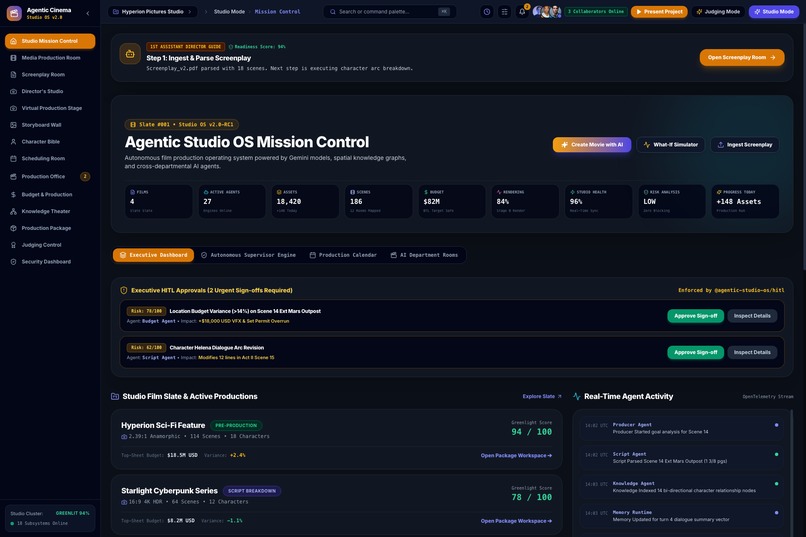This screenshot has height=537, width=806.
Task: Approve sign-off for Location Budget Variance
Action: [695, 316]
